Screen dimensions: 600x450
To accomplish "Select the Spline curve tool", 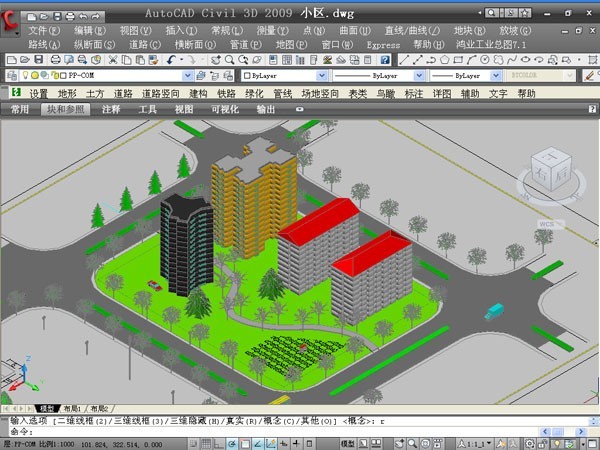I will 512,60.
